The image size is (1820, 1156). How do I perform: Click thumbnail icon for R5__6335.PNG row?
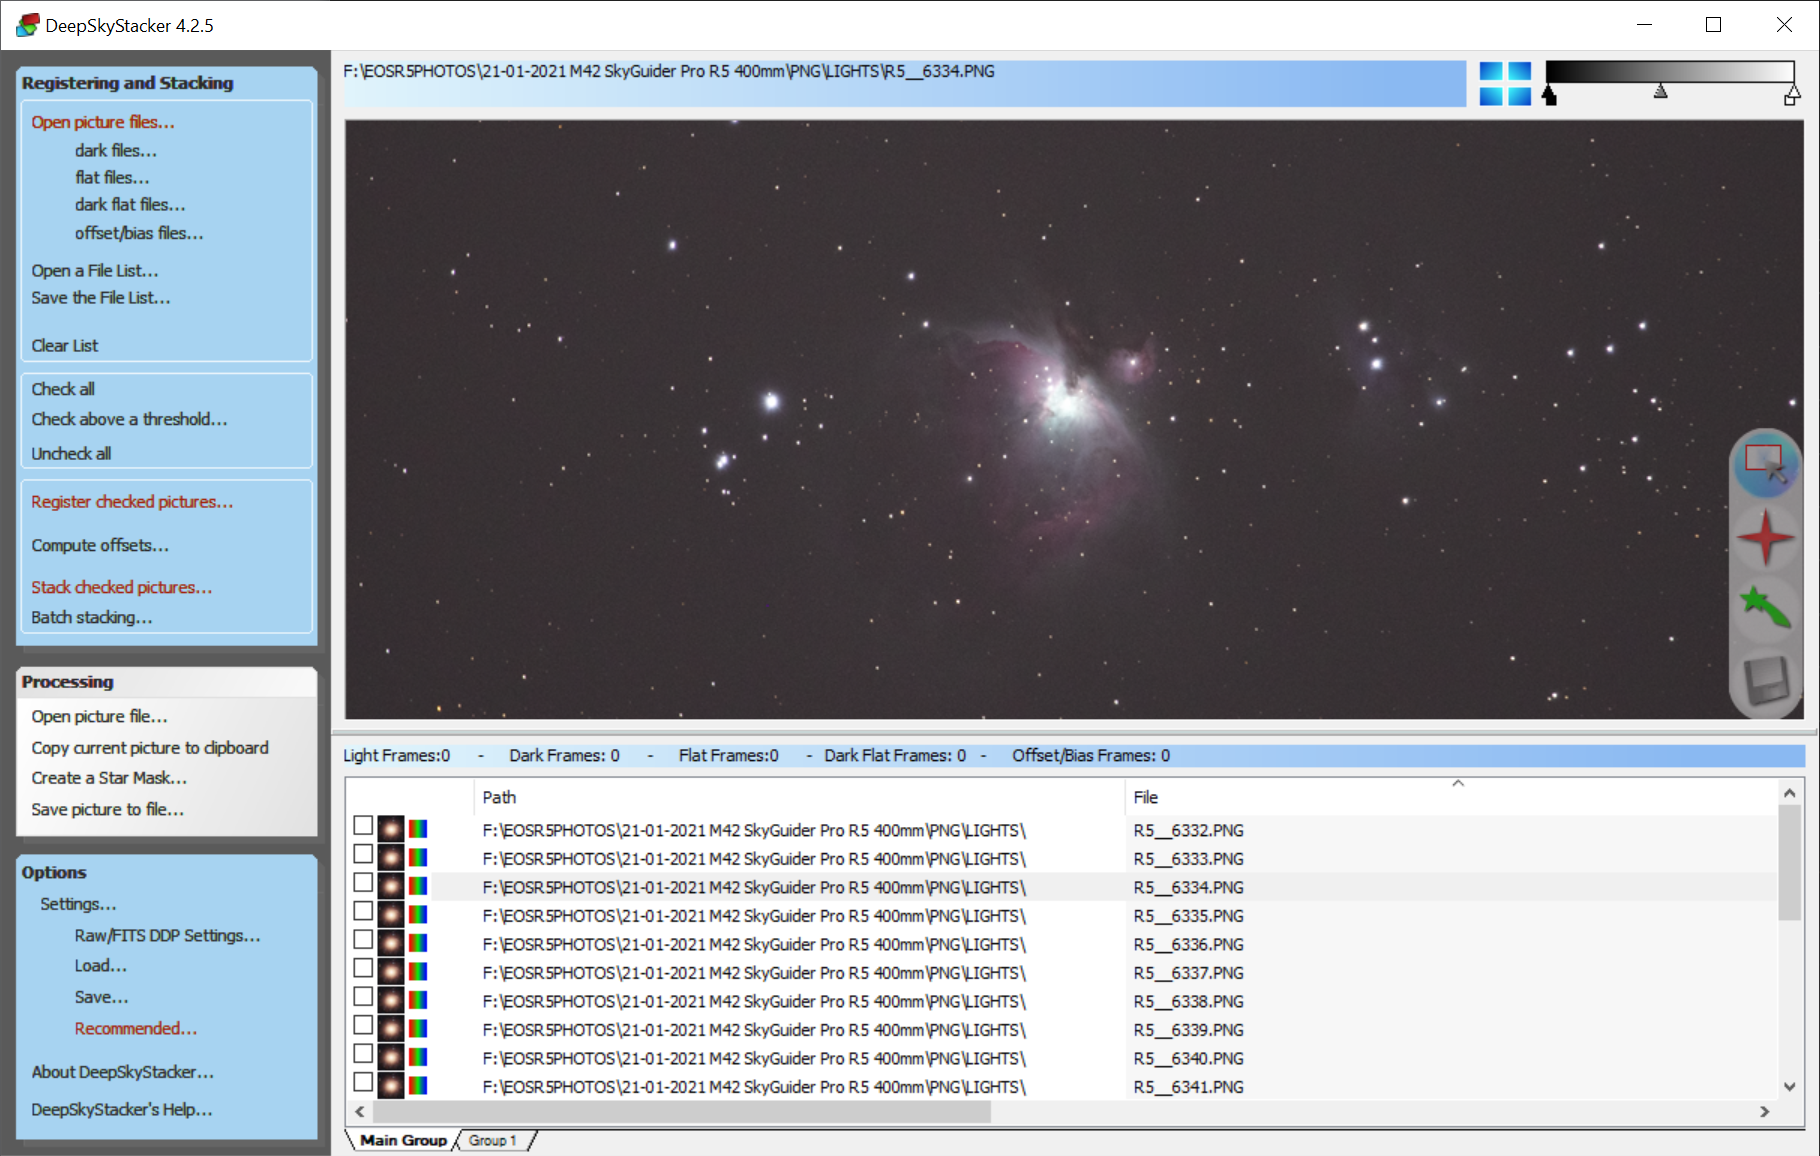(x=391, y=915)
